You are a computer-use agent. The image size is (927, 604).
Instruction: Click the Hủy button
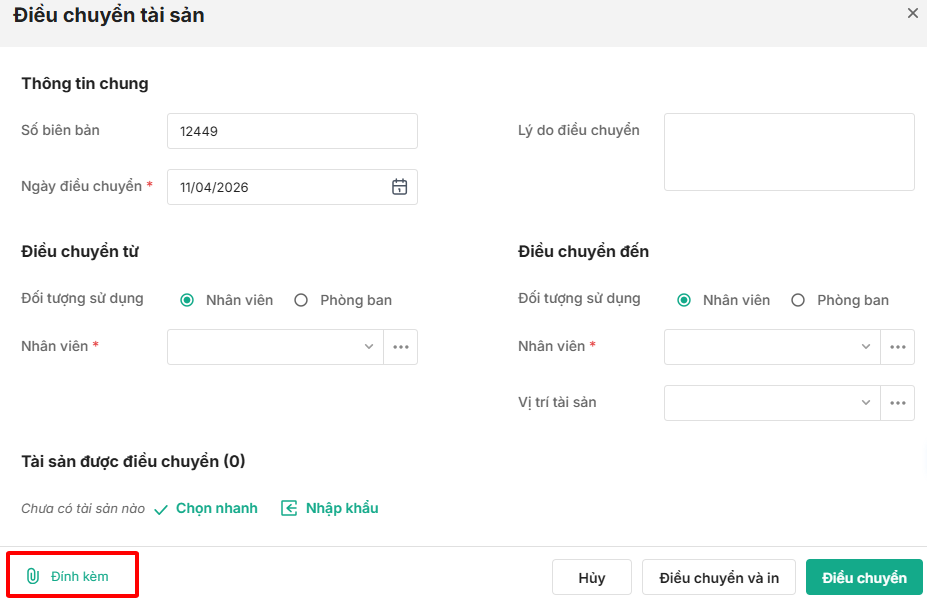[592, 578]
